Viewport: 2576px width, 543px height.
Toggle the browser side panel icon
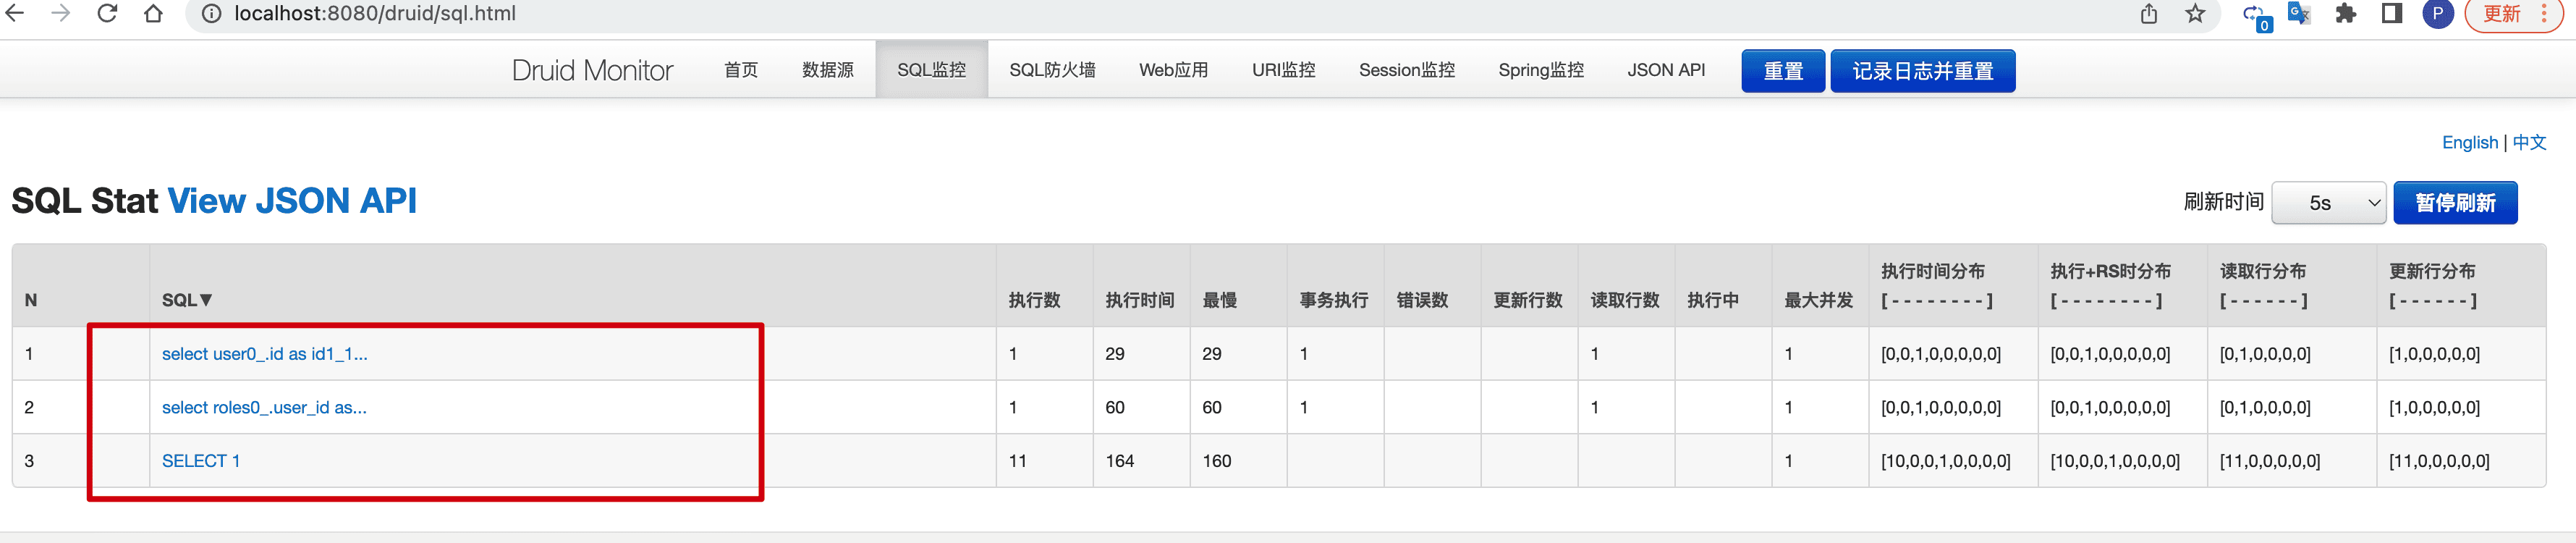pos(2391,14)
